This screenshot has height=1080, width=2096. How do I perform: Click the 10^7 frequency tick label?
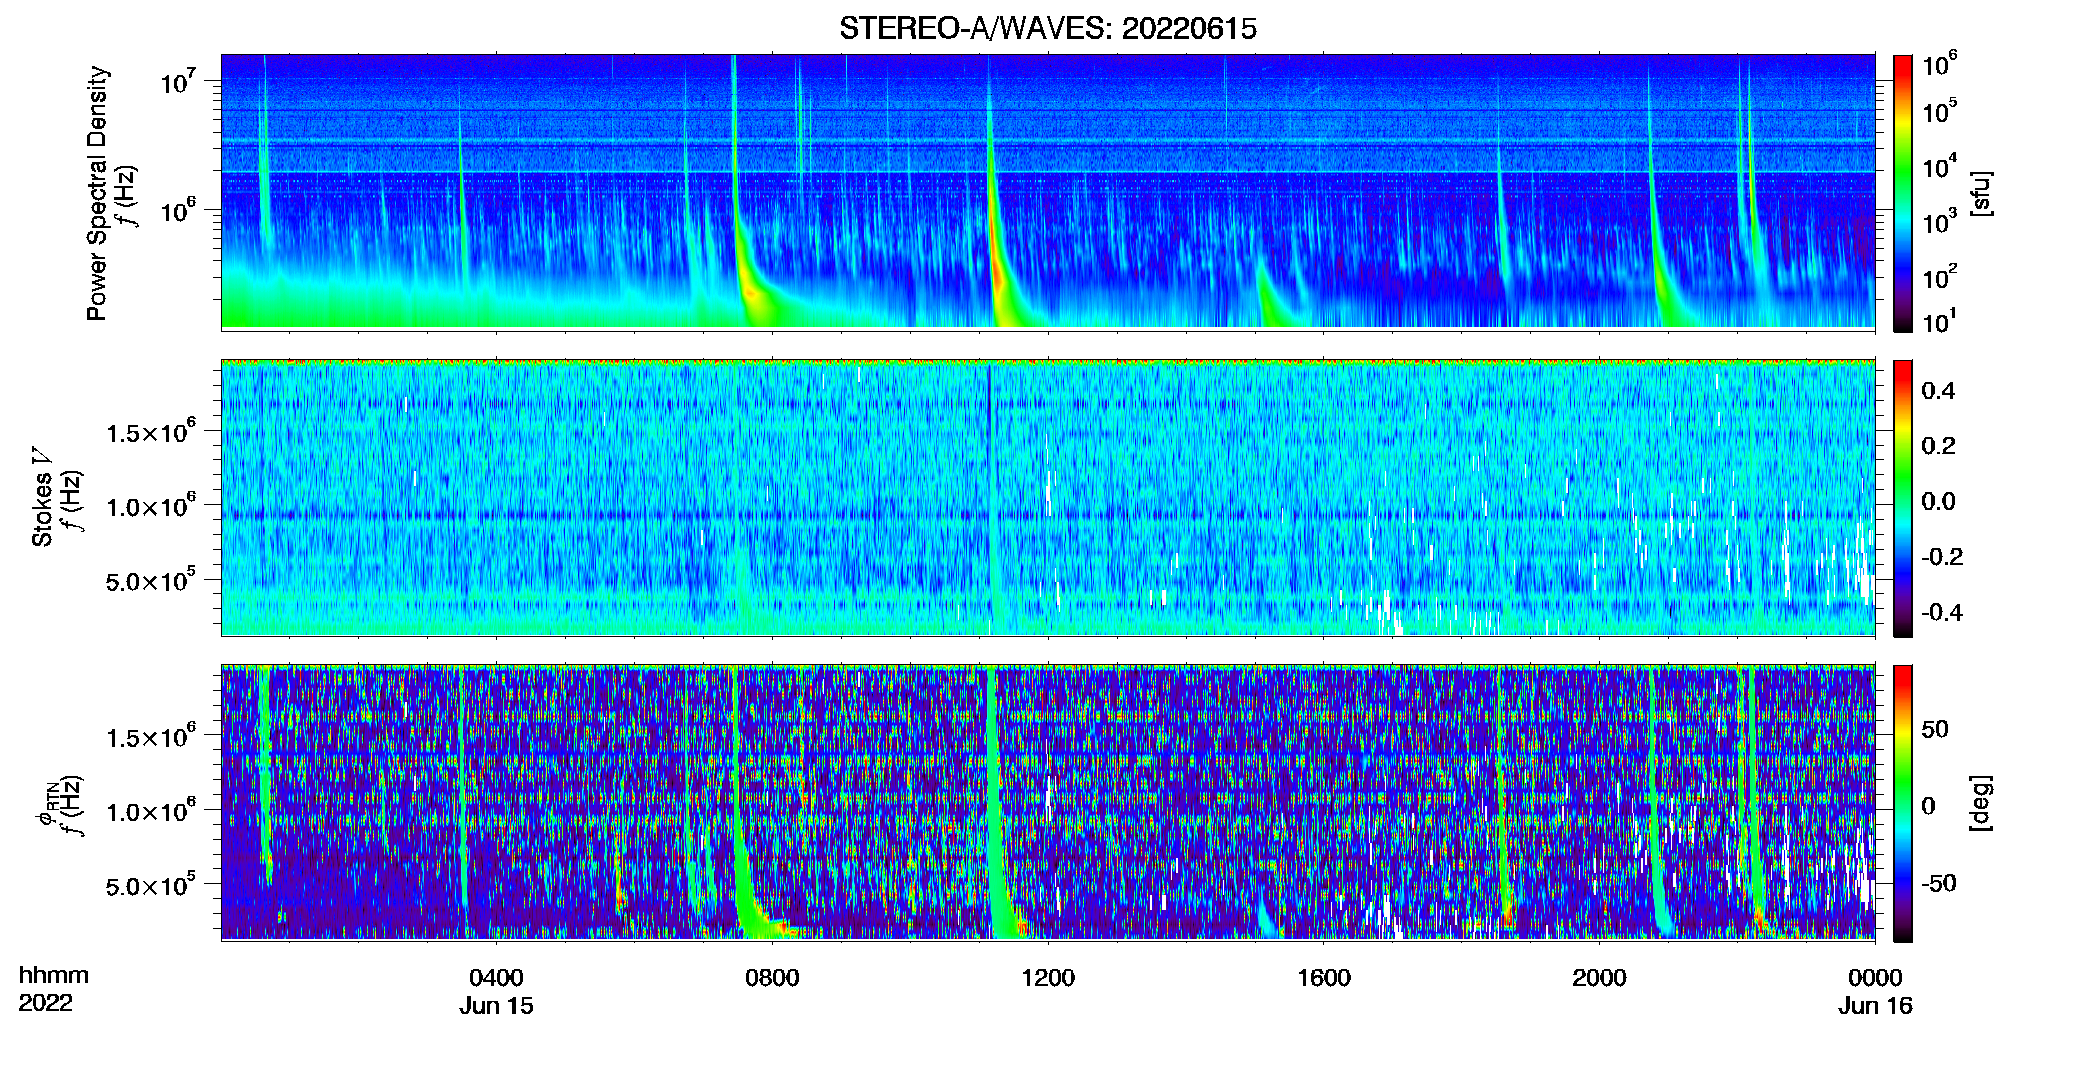click(177, 82)
